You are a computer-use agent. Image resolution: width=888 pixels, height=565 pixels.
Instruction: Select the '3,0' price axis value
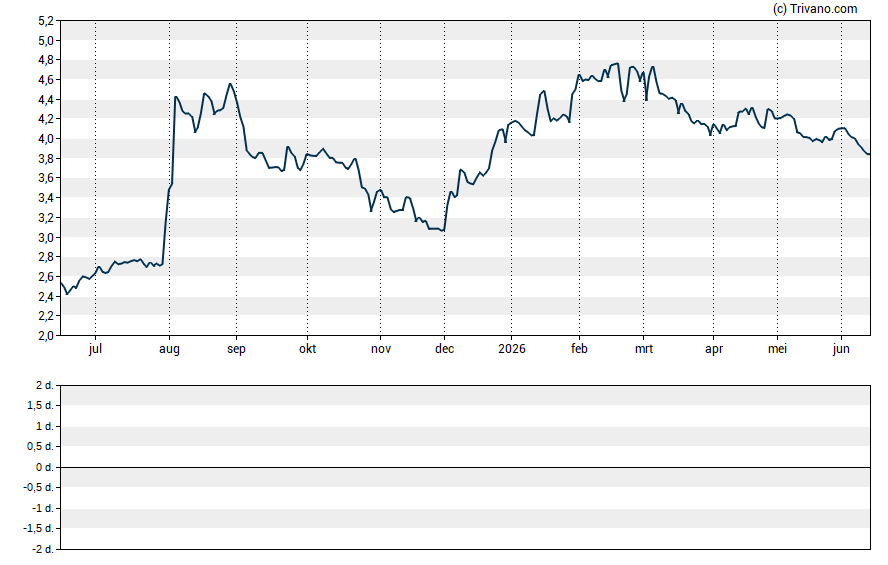pos(46,237)
